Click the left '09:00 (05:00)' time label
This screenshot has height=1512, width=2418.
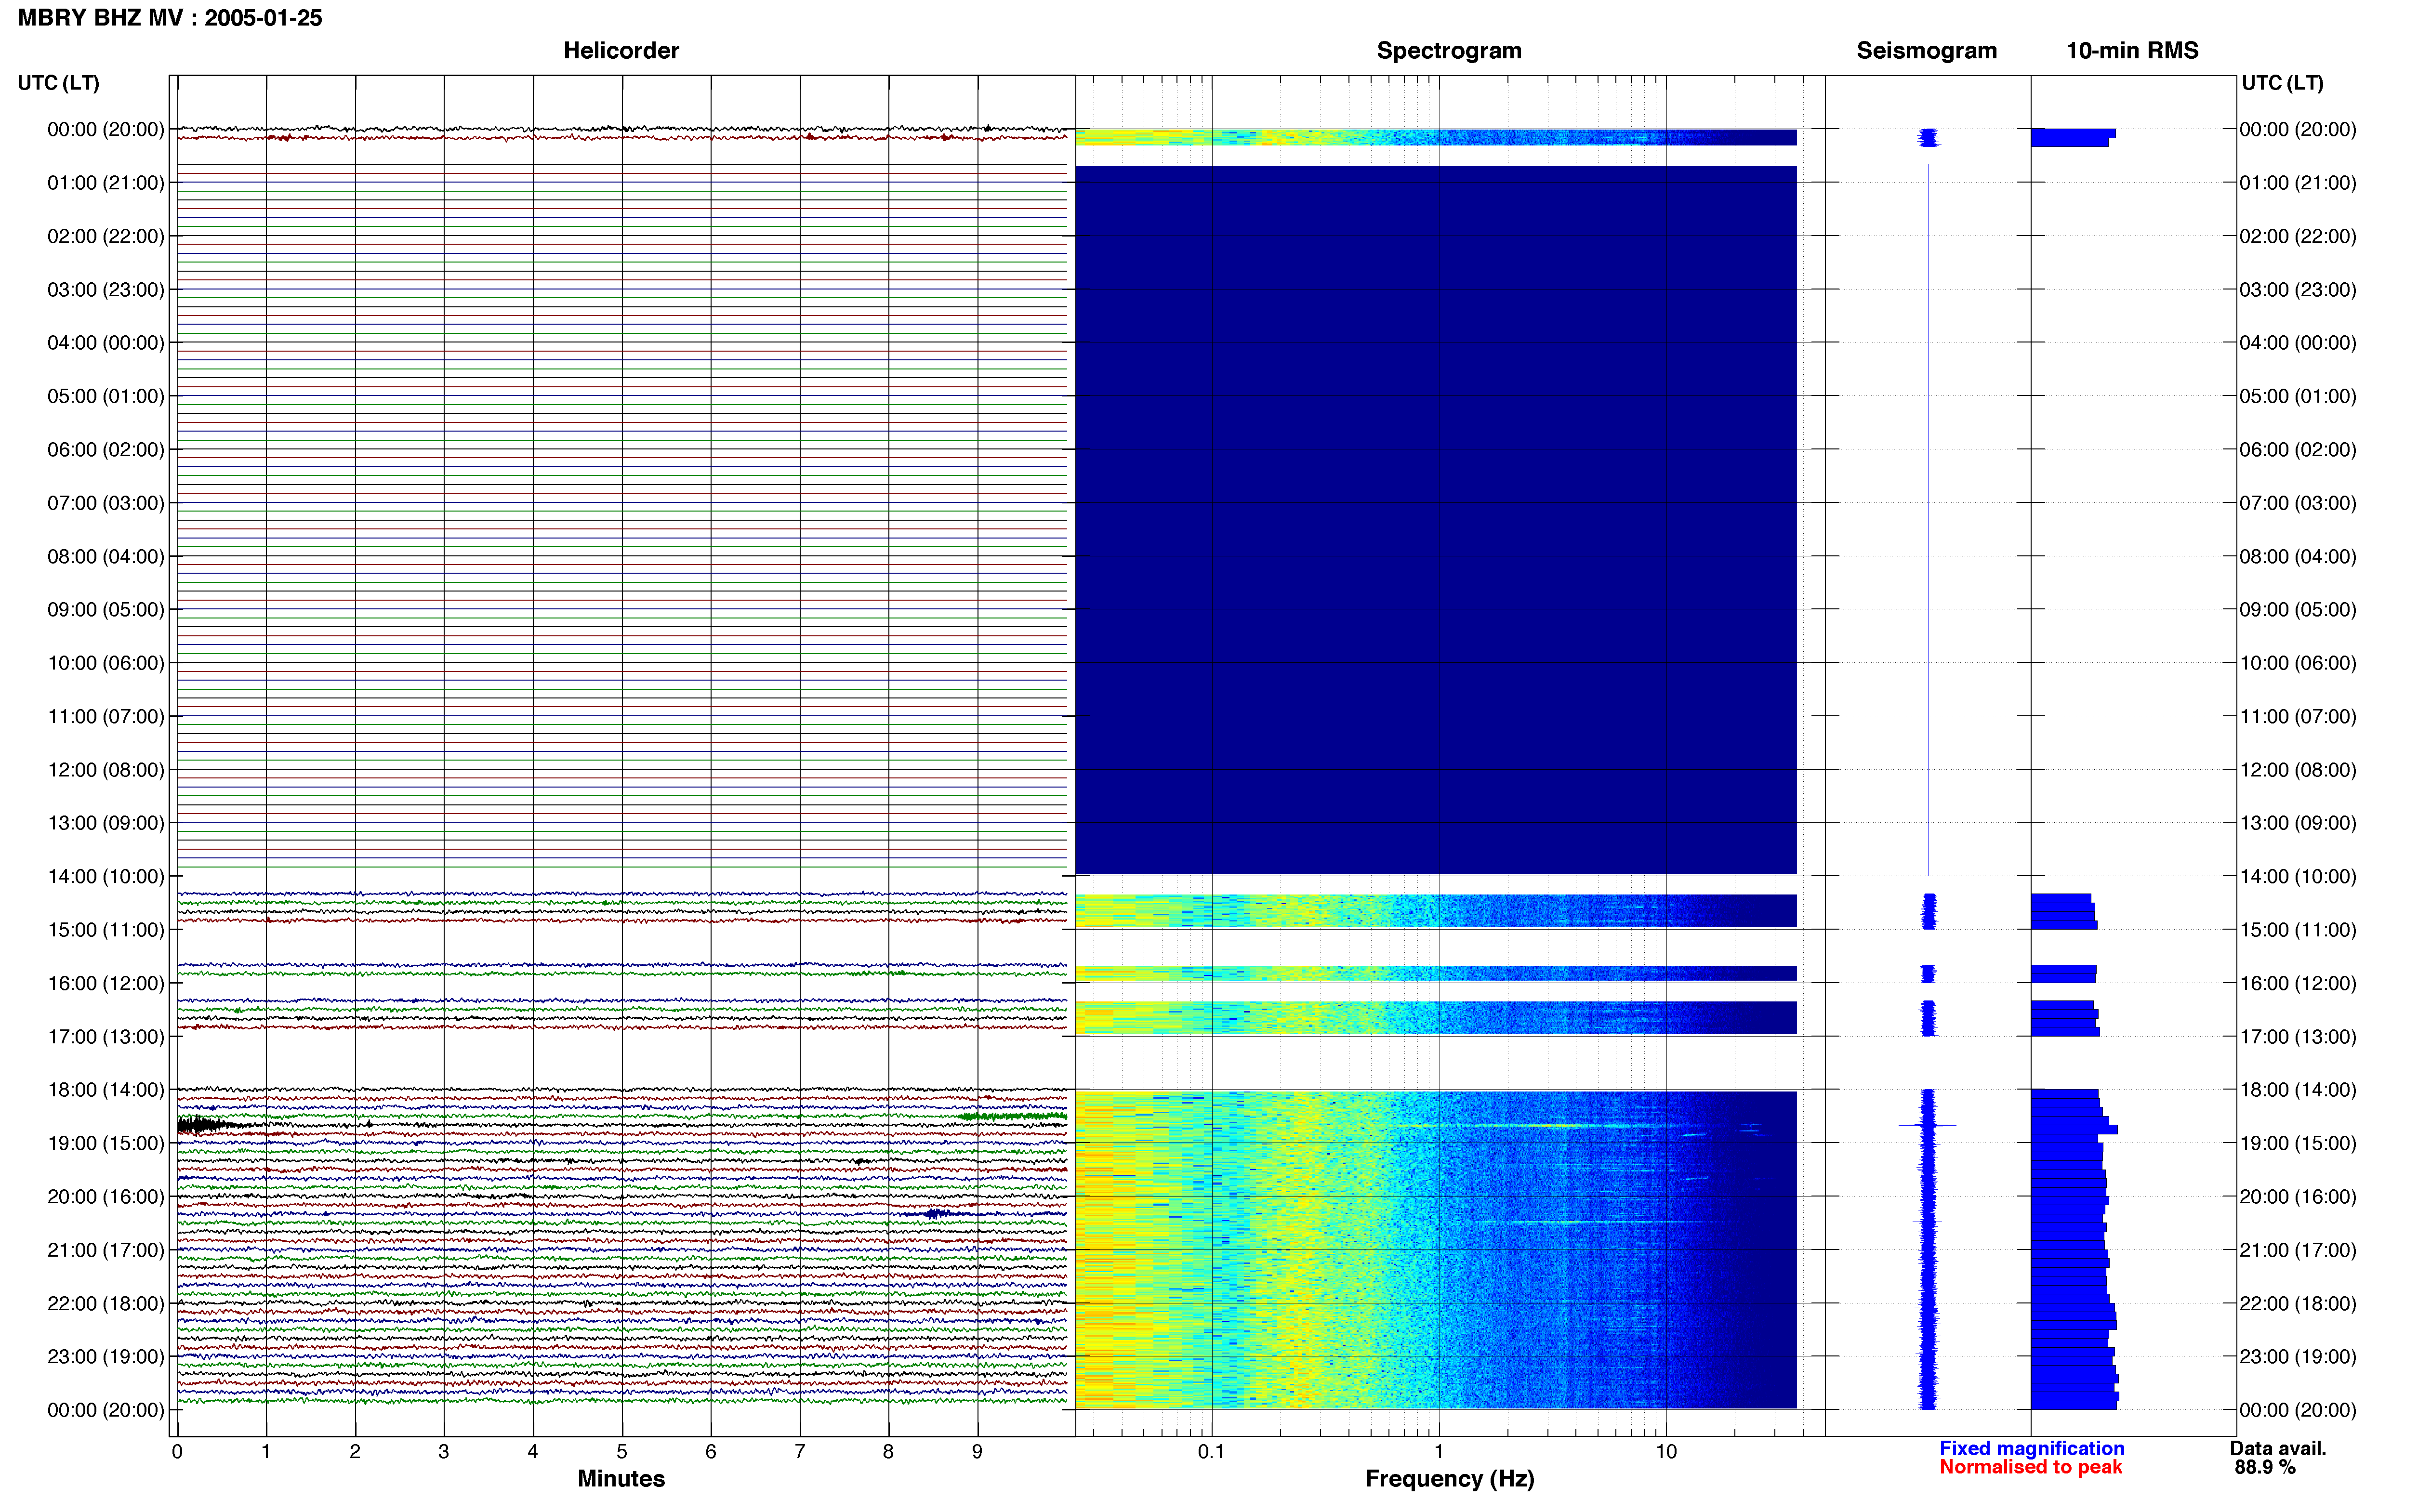point(106,610)
